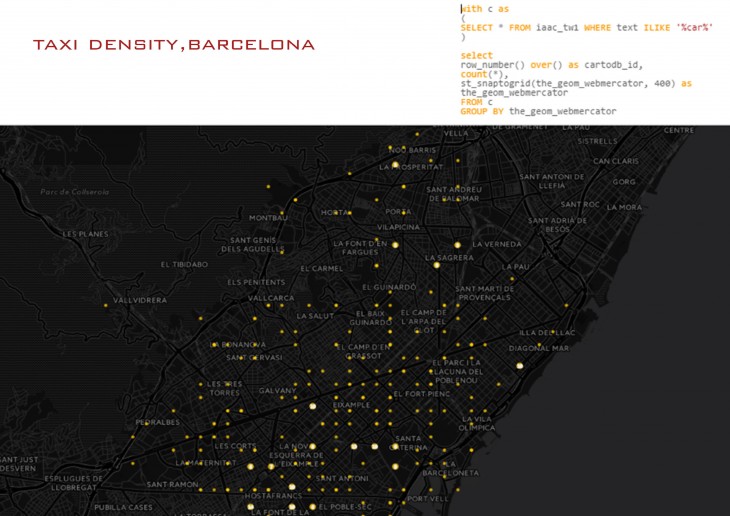Select the La Sagrera label
Image resolution: width=730 pixels, height=516 pixels.
pyautogui.click(x=449, y=258)
